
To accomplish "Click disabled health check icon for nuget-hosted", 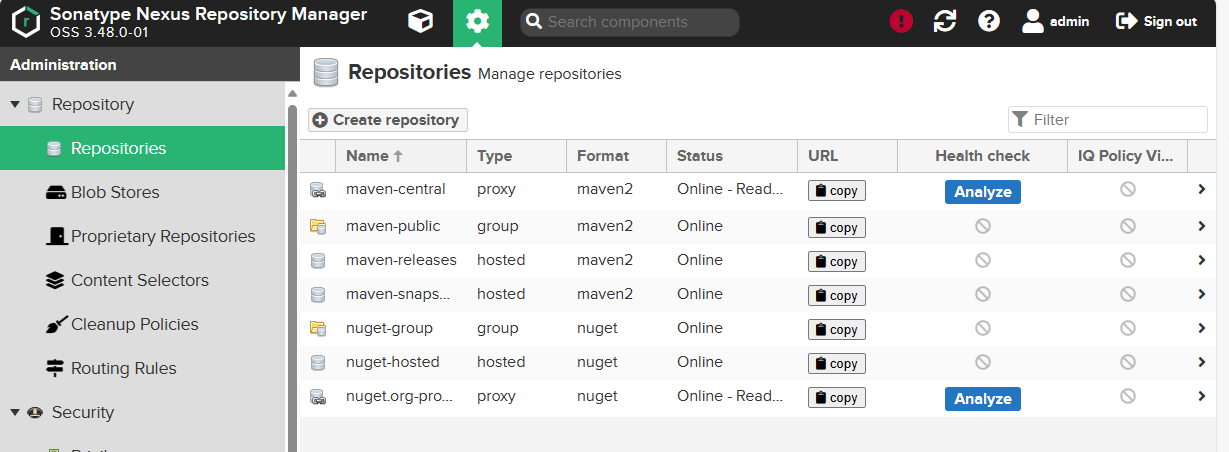I will (983, 363).
